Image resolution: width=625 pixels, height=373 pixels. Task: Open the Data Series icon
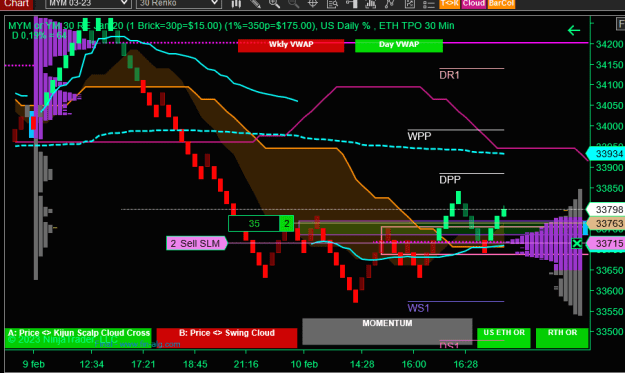pyautogui.click(x=371, y=4)
